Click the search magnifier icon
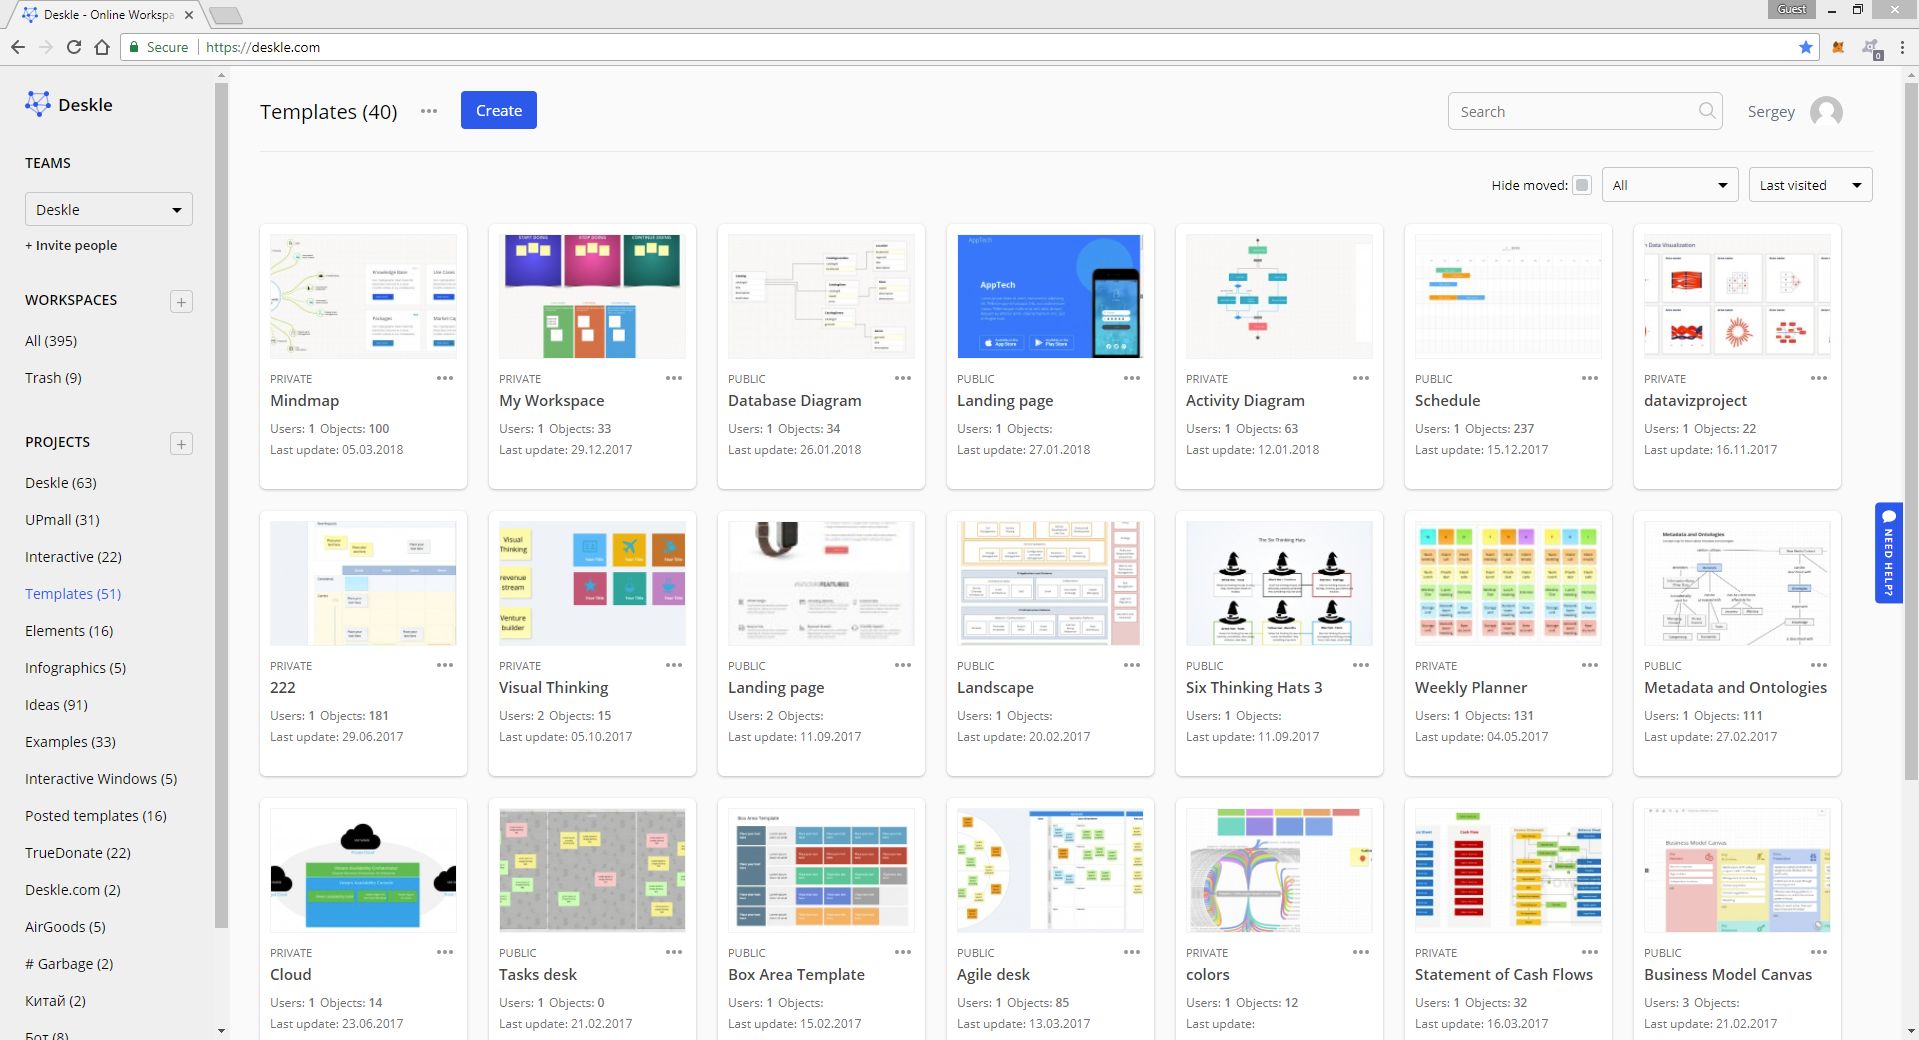The width and height of the screenshot is (1919, 1040). [x=1706, y=111]
